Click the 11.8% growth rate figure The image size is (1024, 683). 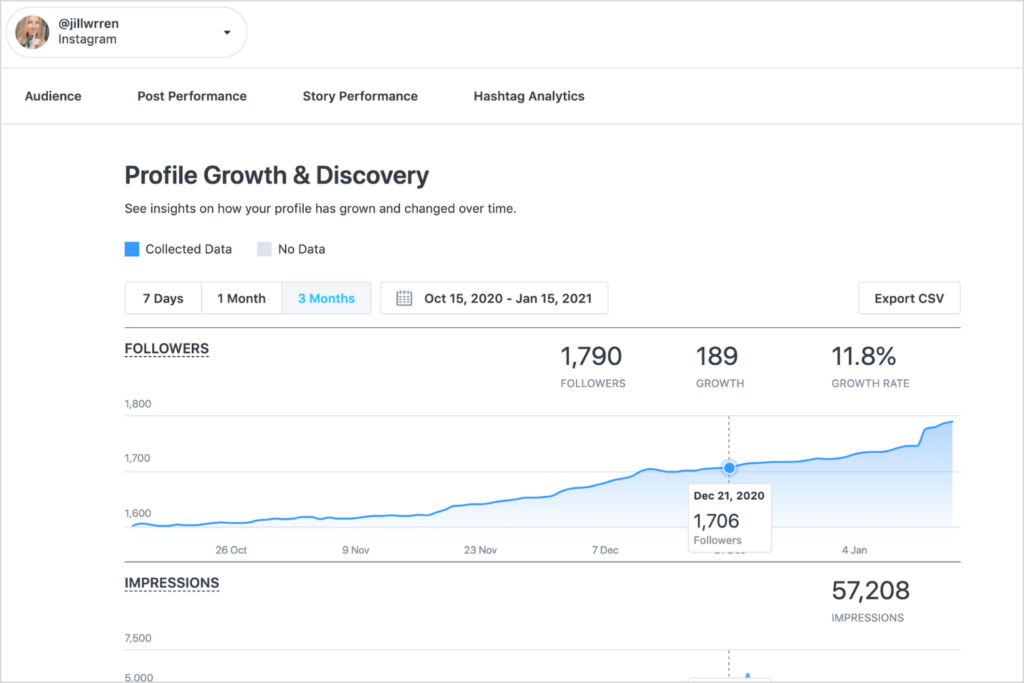tap(863, 356)
